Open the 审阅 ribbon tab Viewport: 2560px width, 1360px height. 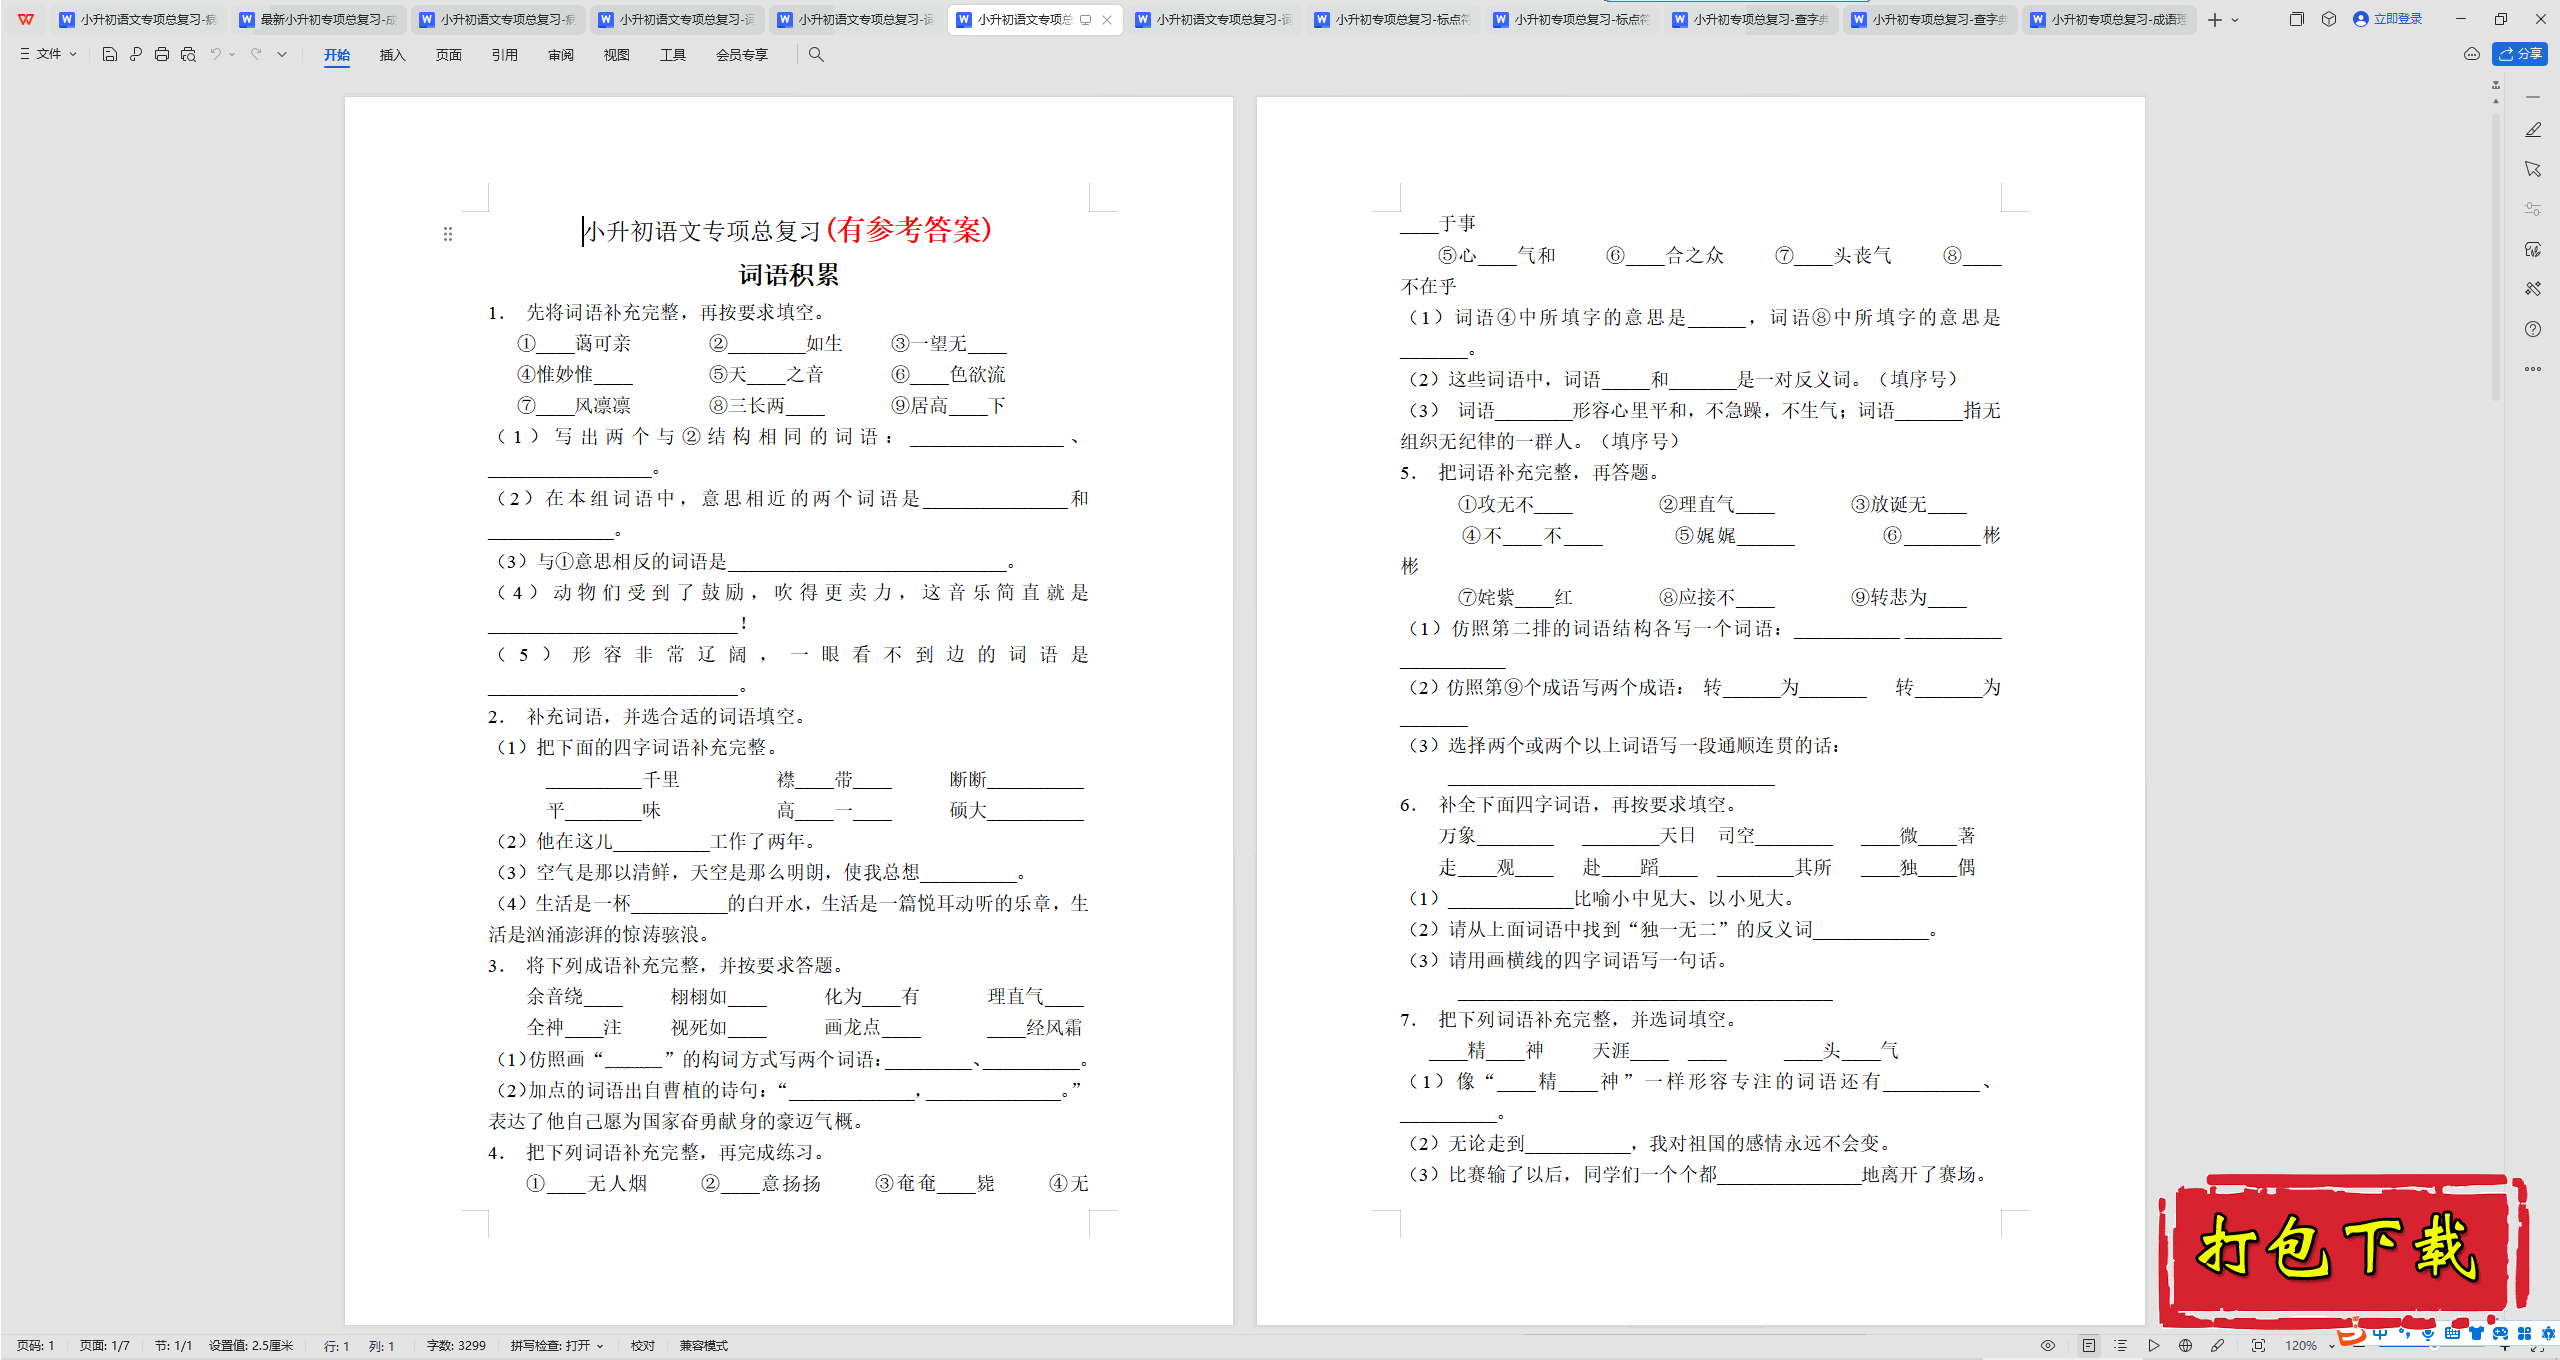561,55
